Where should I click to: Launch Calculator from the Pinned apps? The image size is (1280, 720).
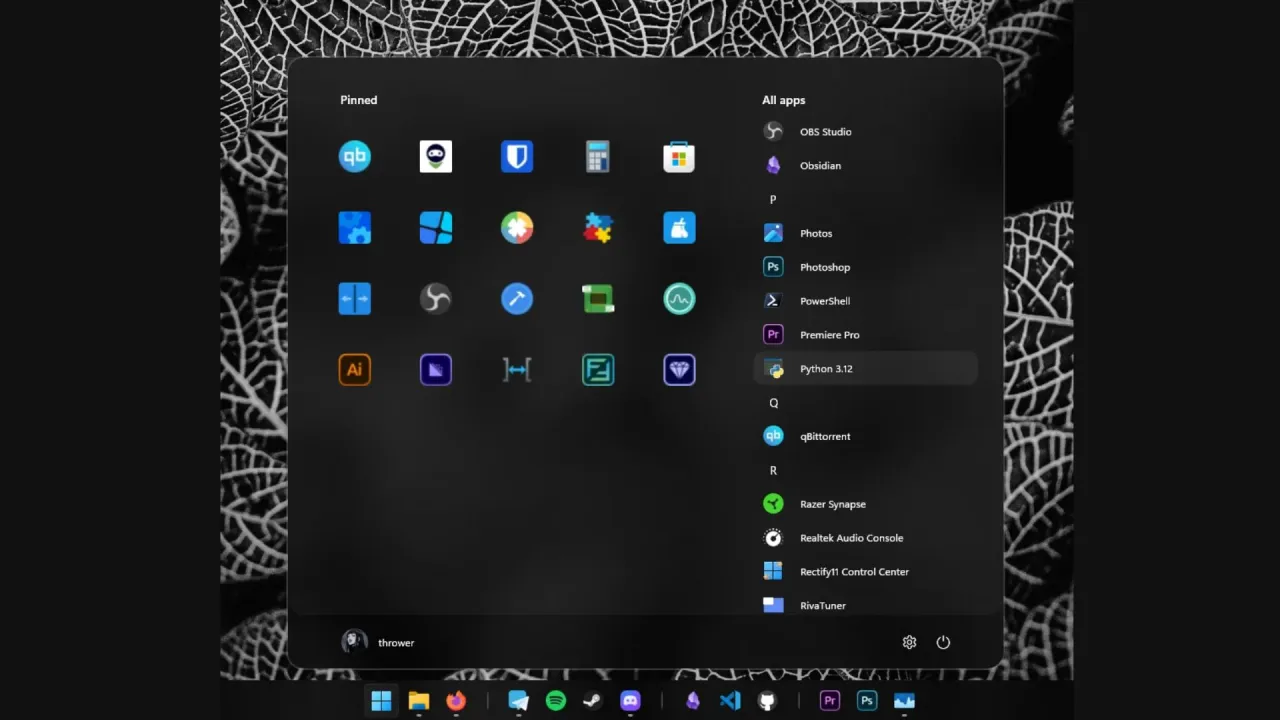pos(597,156)
